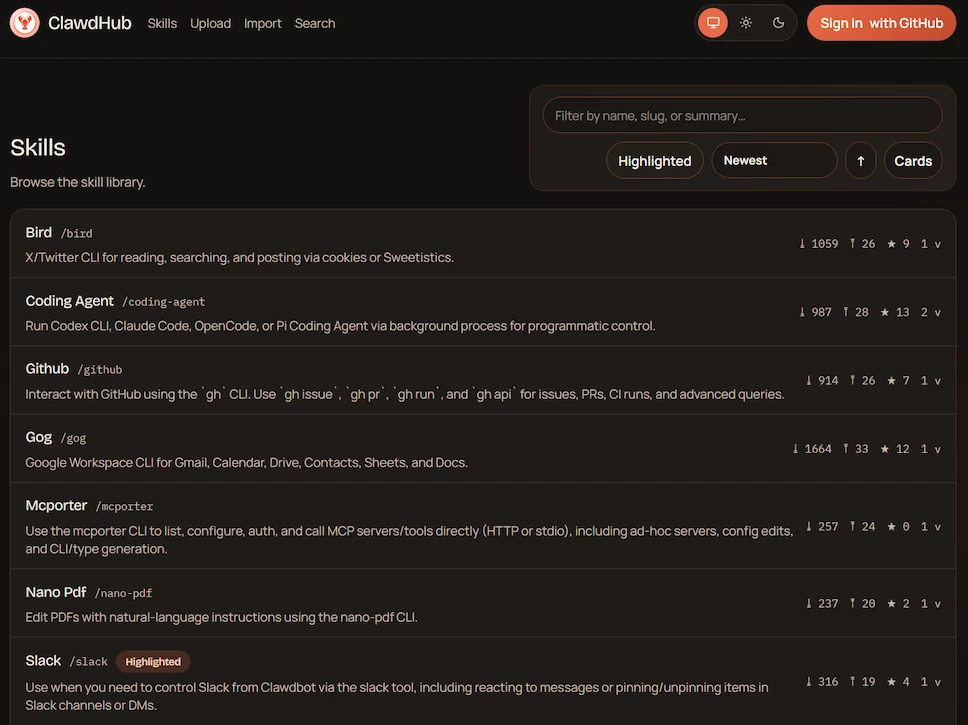968x725 pixels.
Task: Switch to dark theme moon icon
Action: coord(779,23)
